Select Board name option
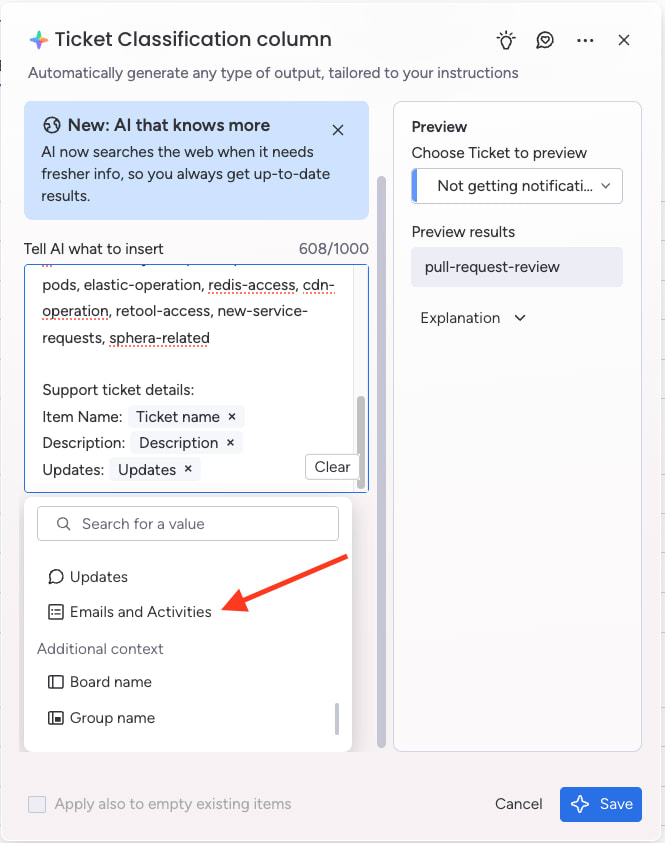 [100, 682]
